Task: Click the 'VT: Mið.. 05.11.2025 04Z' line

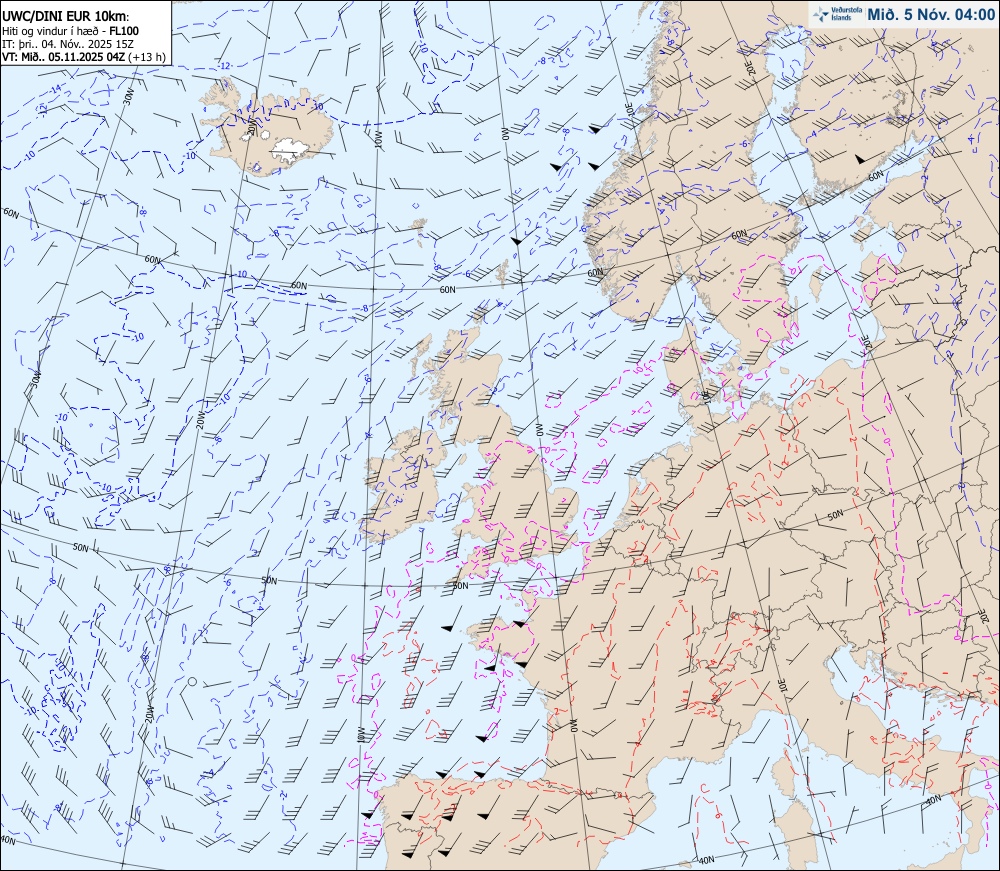Action: pyautogui.click(x=84, y=57)
